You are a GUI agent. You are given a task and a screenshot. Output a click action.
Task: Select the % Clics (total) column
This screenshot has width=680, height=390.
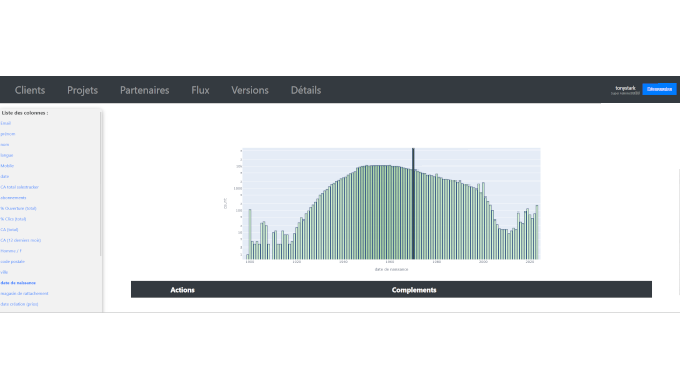tap(13, 219)
